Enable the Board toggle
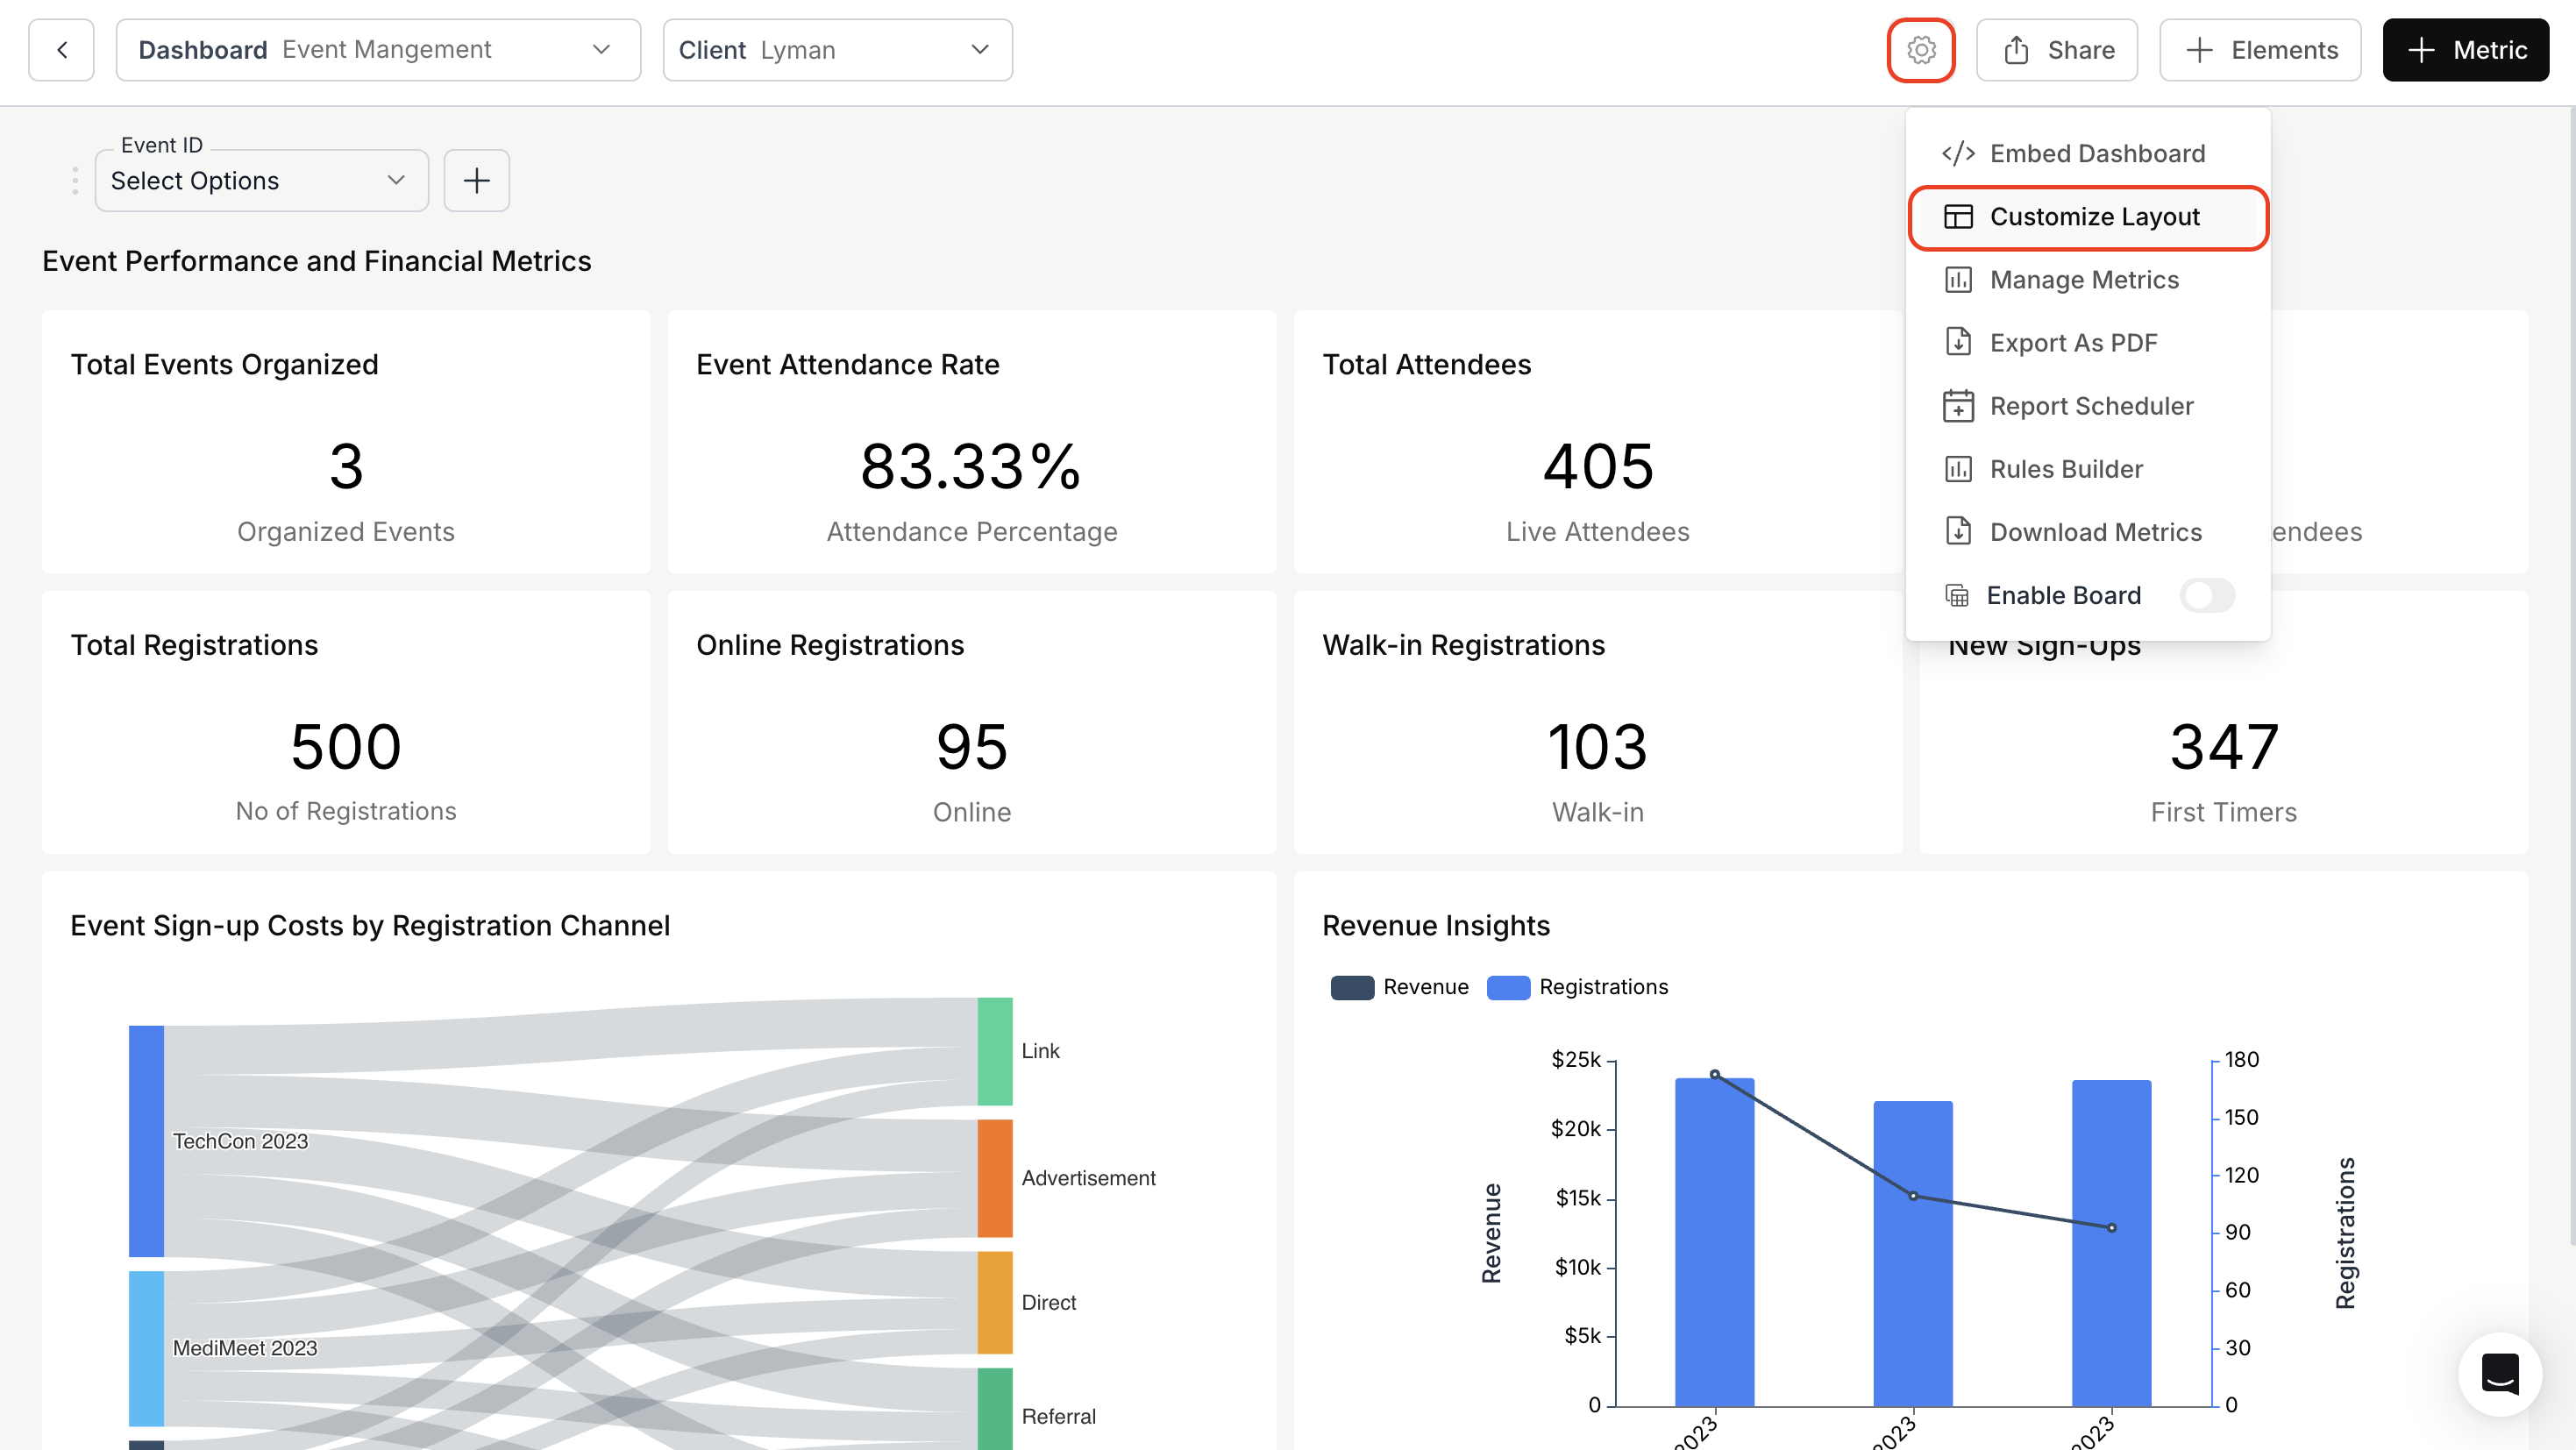 pyautogui.click(x=2207, y=595)
